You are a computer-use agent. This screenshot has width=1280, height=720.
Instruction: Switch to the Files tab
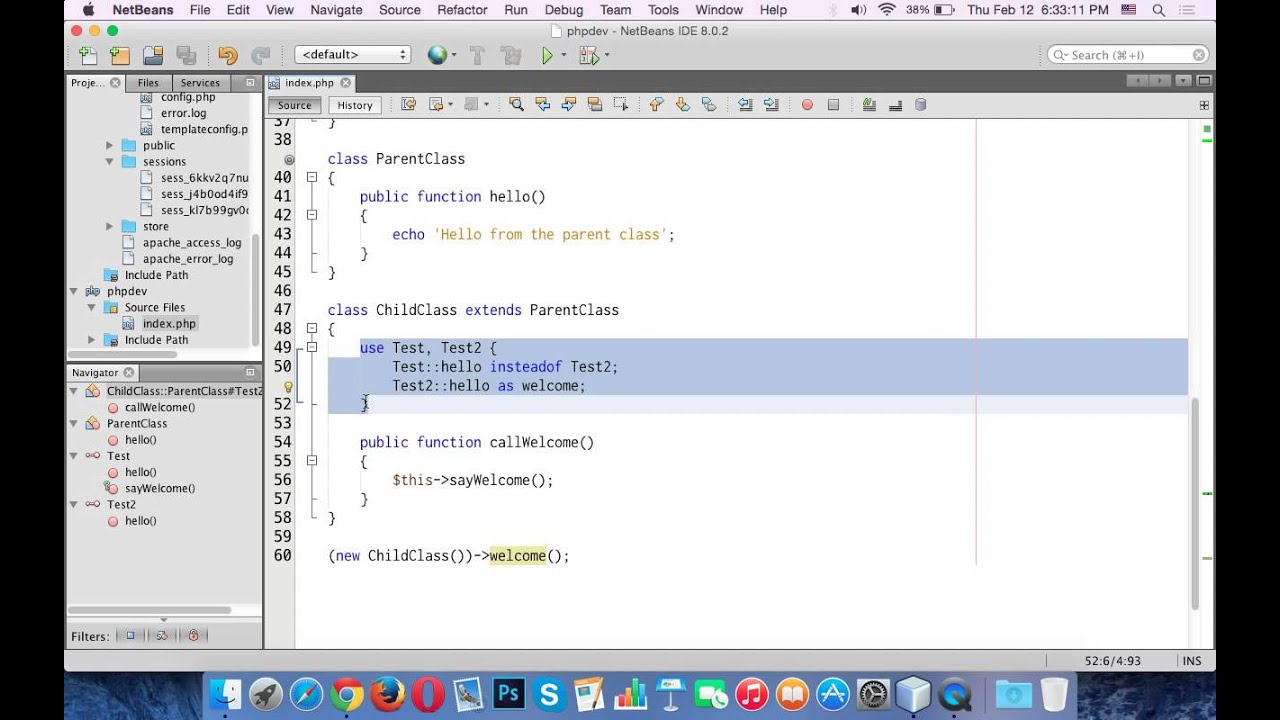coord(148,83)
